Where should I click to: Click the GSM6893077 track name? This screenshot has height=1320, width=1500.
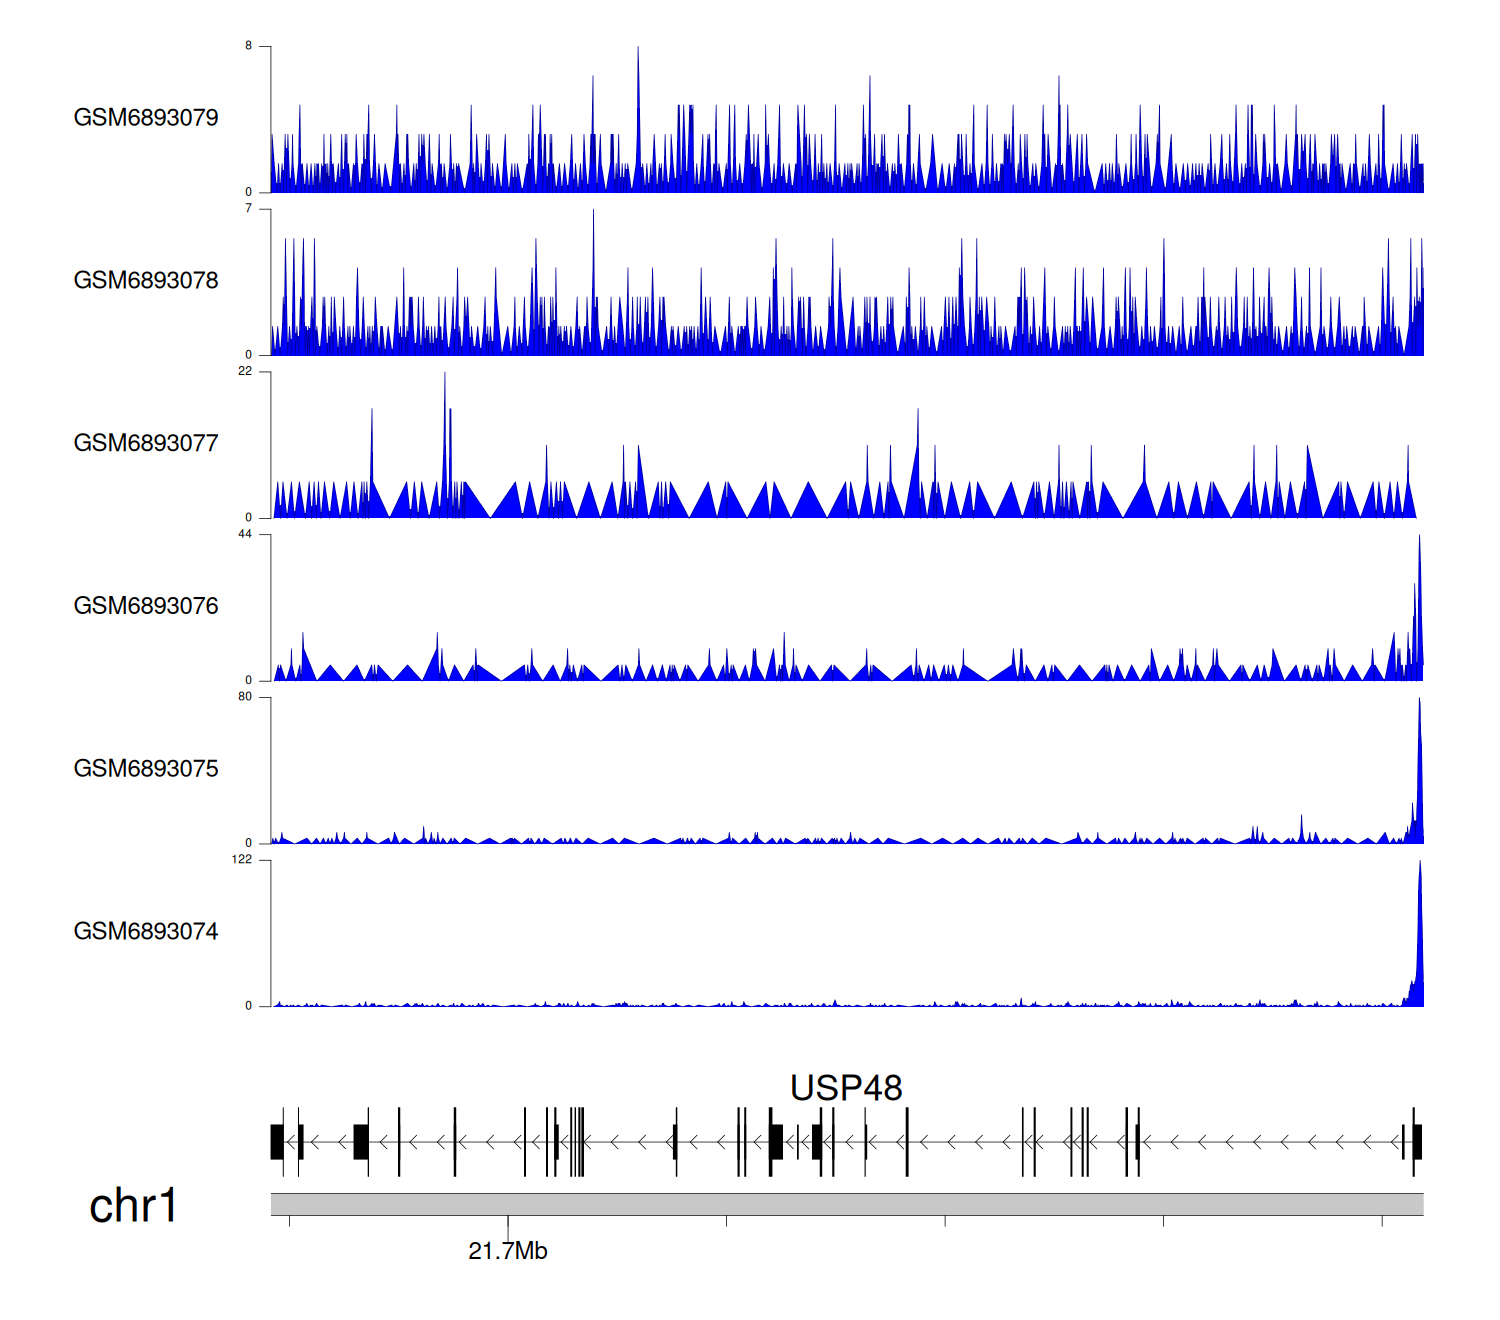tap(146, 443)
